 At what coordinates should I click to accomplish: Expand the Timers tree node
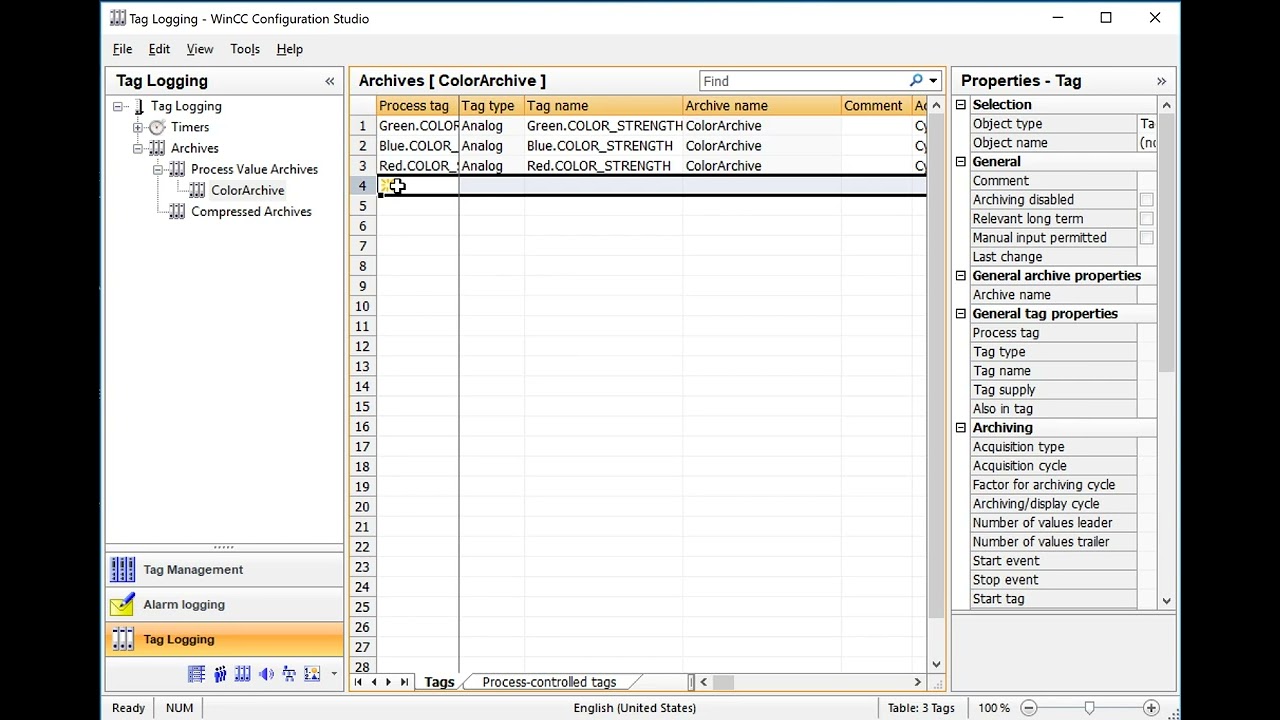coord(138,127)
